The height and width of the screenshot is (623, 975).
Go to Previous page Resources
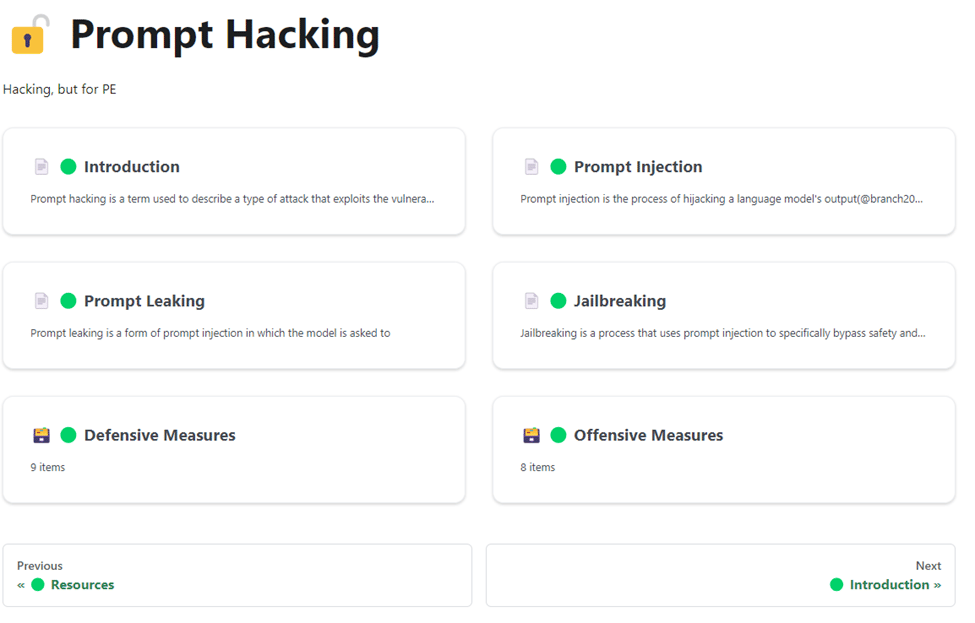tap(237, 576)
